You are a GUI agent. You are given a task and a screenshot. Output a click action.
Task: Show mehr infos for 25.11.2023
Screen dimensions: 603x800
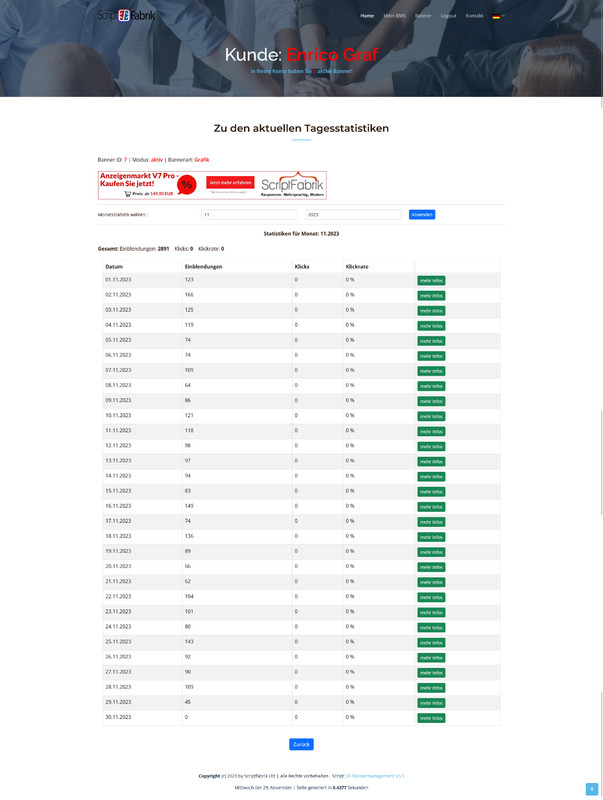[x=431, y=643]
